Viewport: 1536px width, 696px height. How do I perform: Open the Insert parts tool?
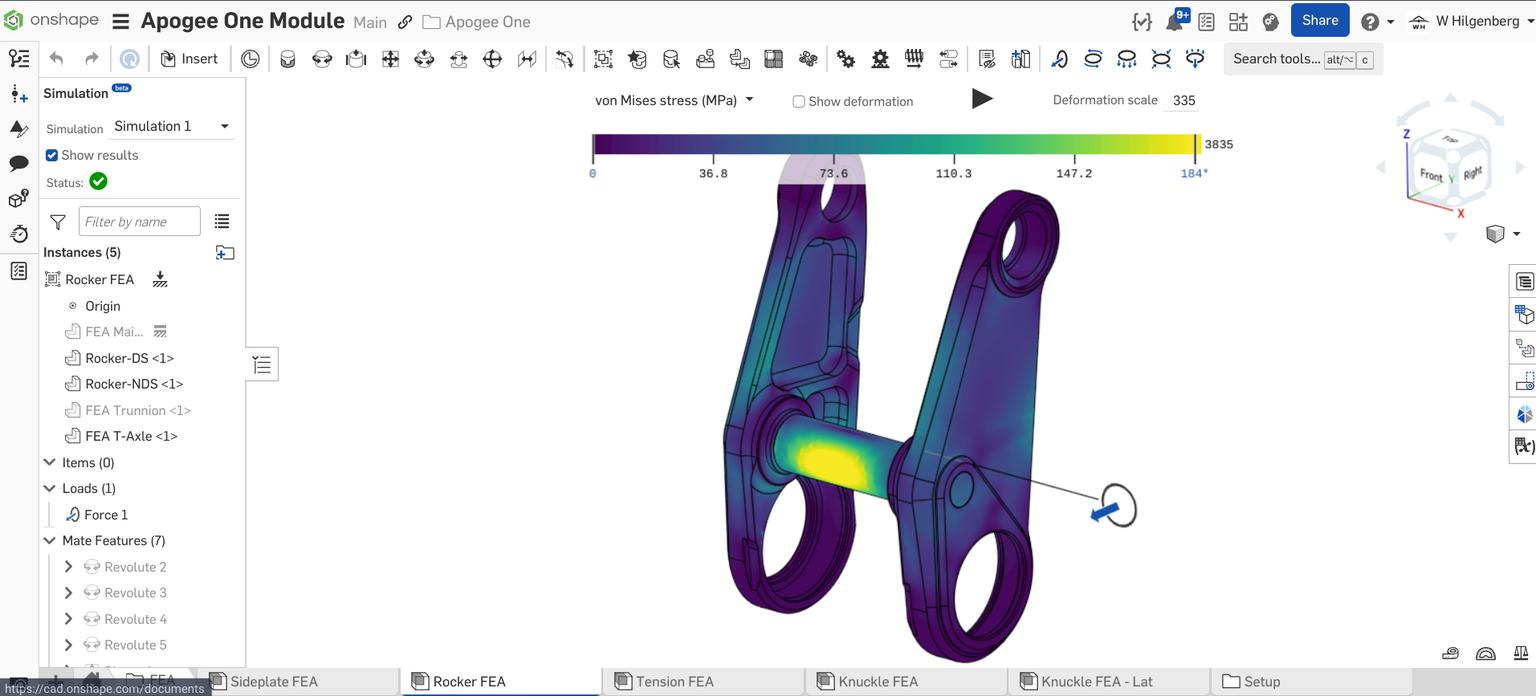189,58
